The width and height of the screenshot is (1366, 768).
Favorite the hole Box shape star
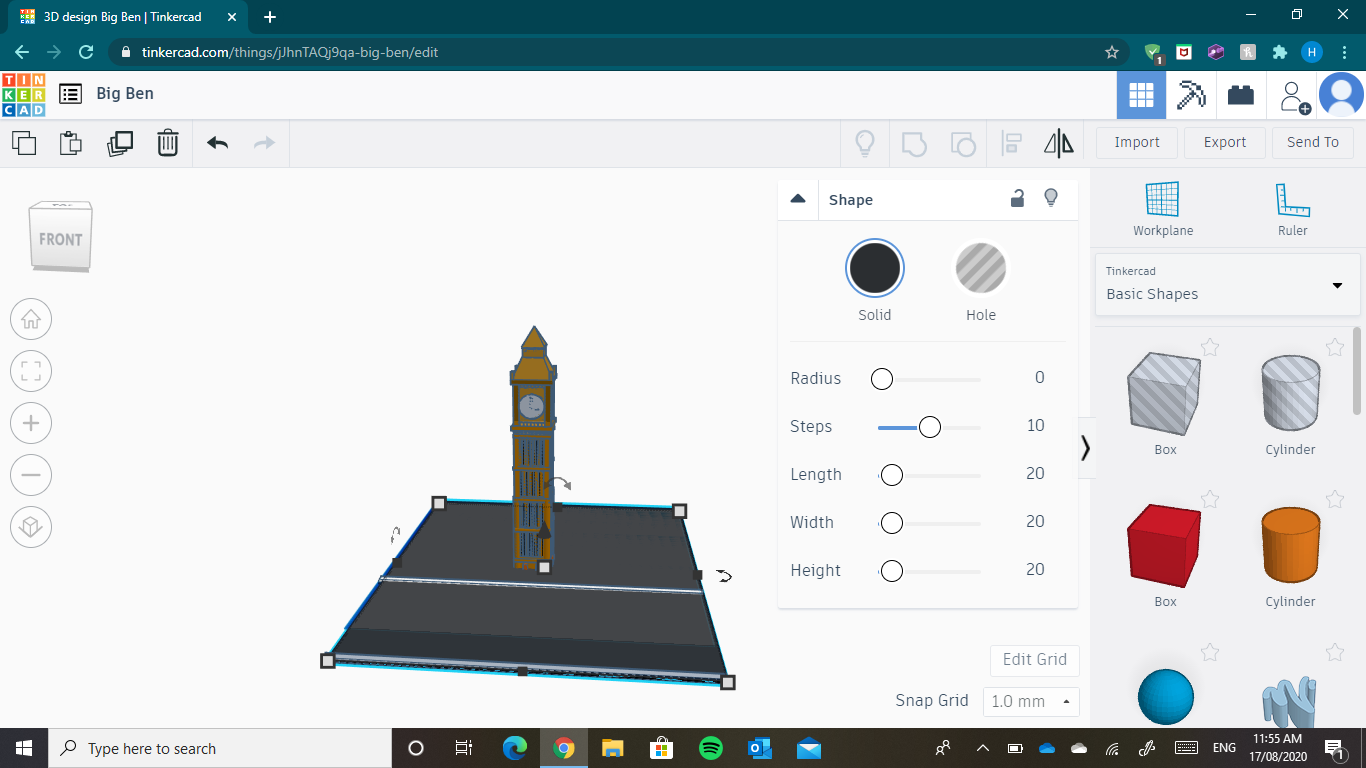[1210, 347]
